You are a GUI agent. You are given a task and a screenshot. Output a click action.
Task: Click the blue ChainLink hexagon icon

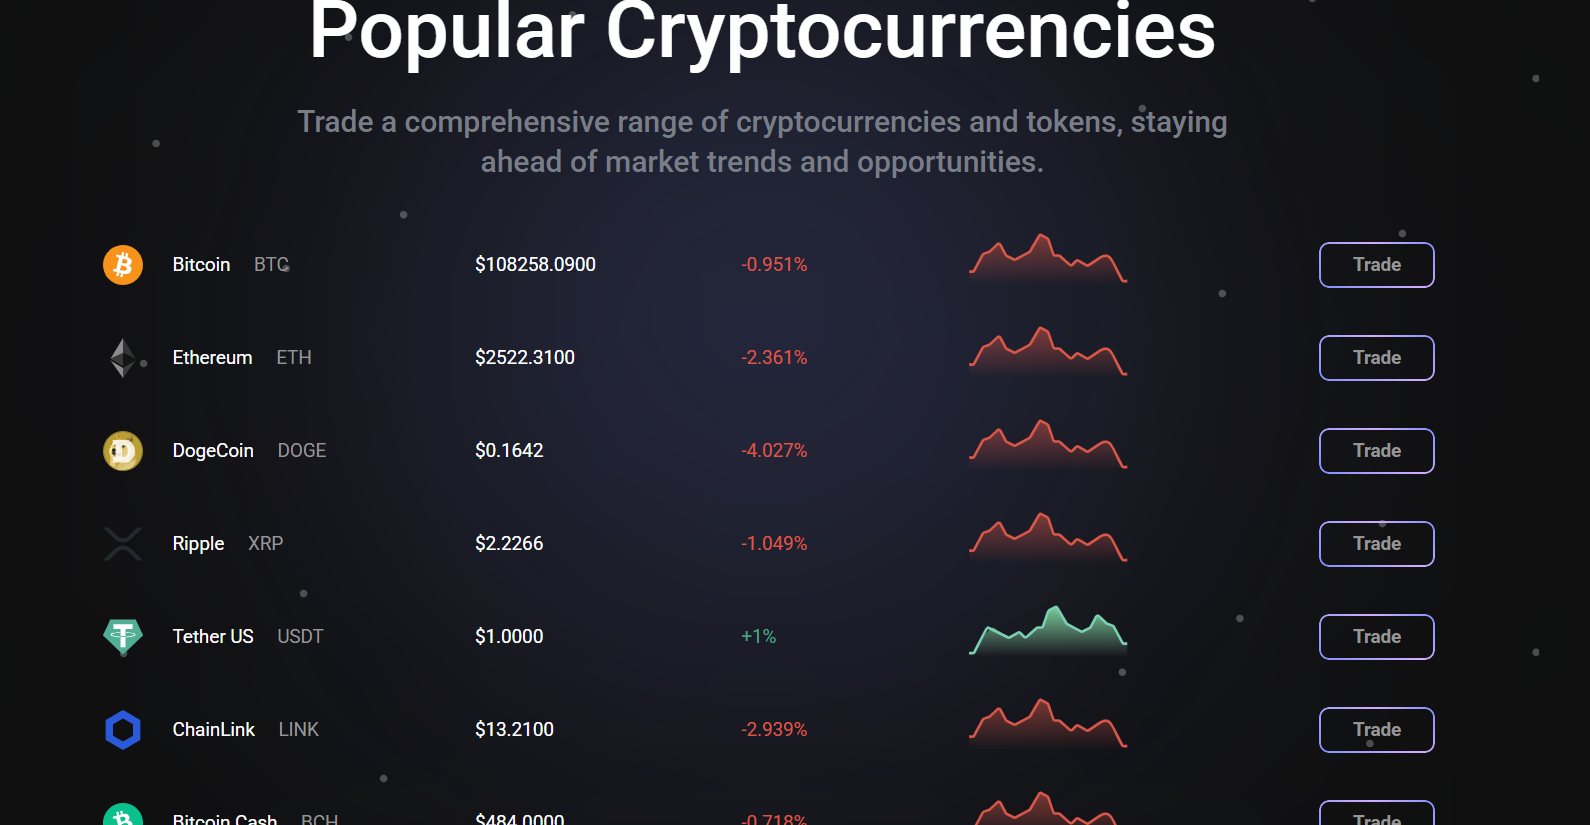point(123,730)
